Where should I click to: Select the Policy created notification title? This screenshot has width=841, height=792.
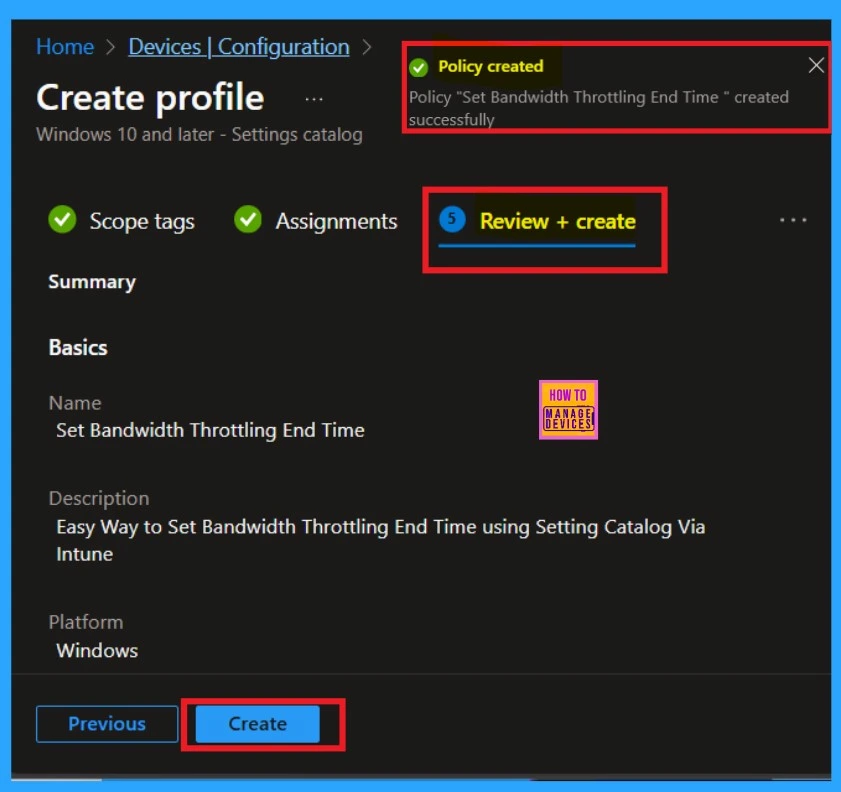coord(490,66)
